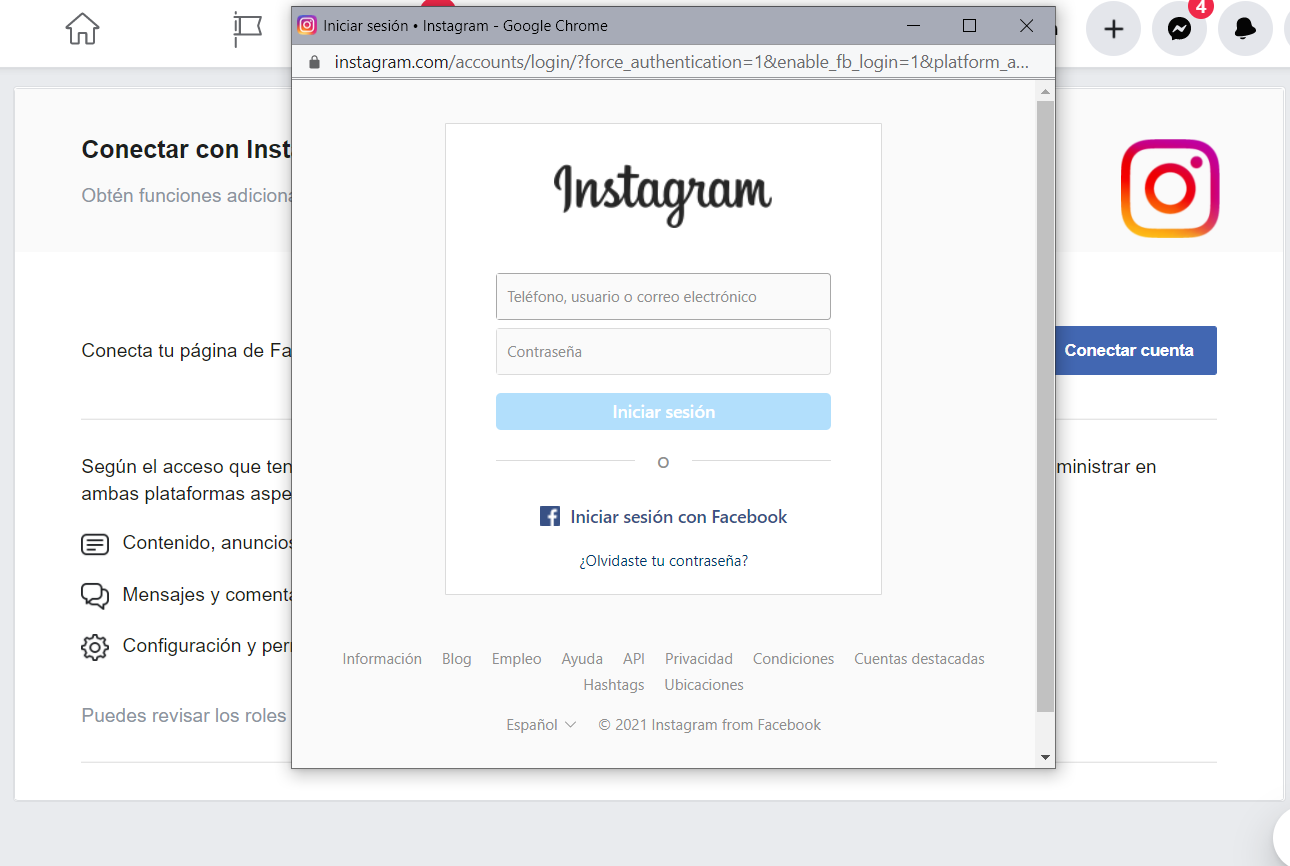1290x866 pixels.
Task: Open the Español language dropdown
Action: click(541, 725)
